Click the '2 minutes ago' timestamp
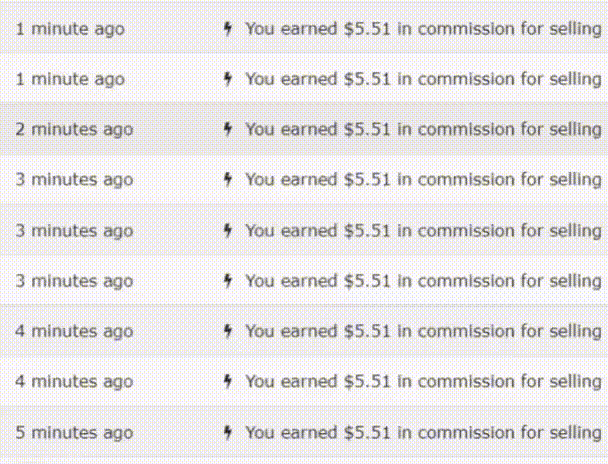608x464 pixels. point(74,129)
